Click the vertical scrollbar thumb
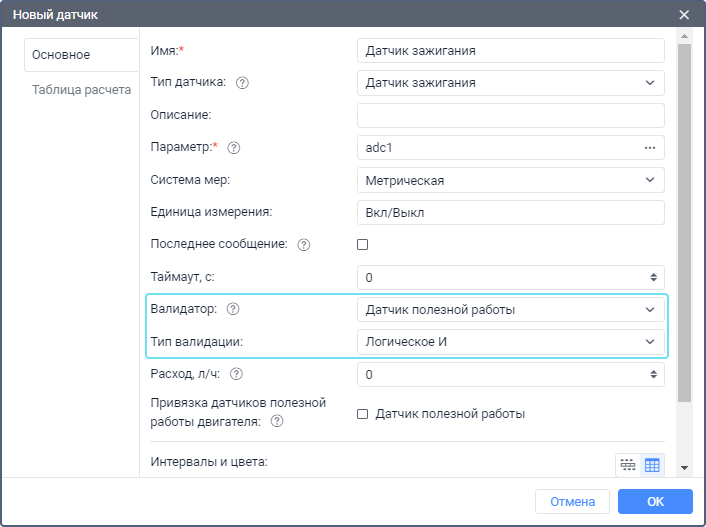Image resolution: width=706 pixels, height=527 pixels. [x=684, y=223]
